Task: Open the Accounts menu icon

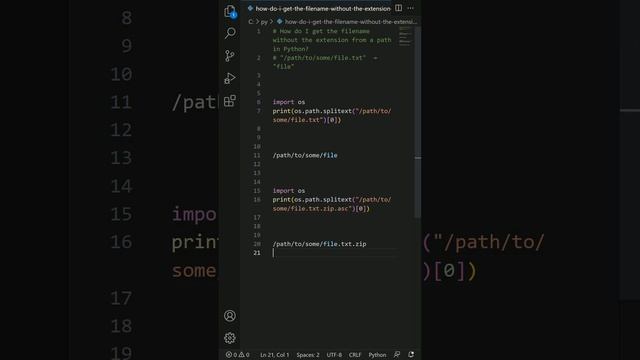Action: [230, 316]
